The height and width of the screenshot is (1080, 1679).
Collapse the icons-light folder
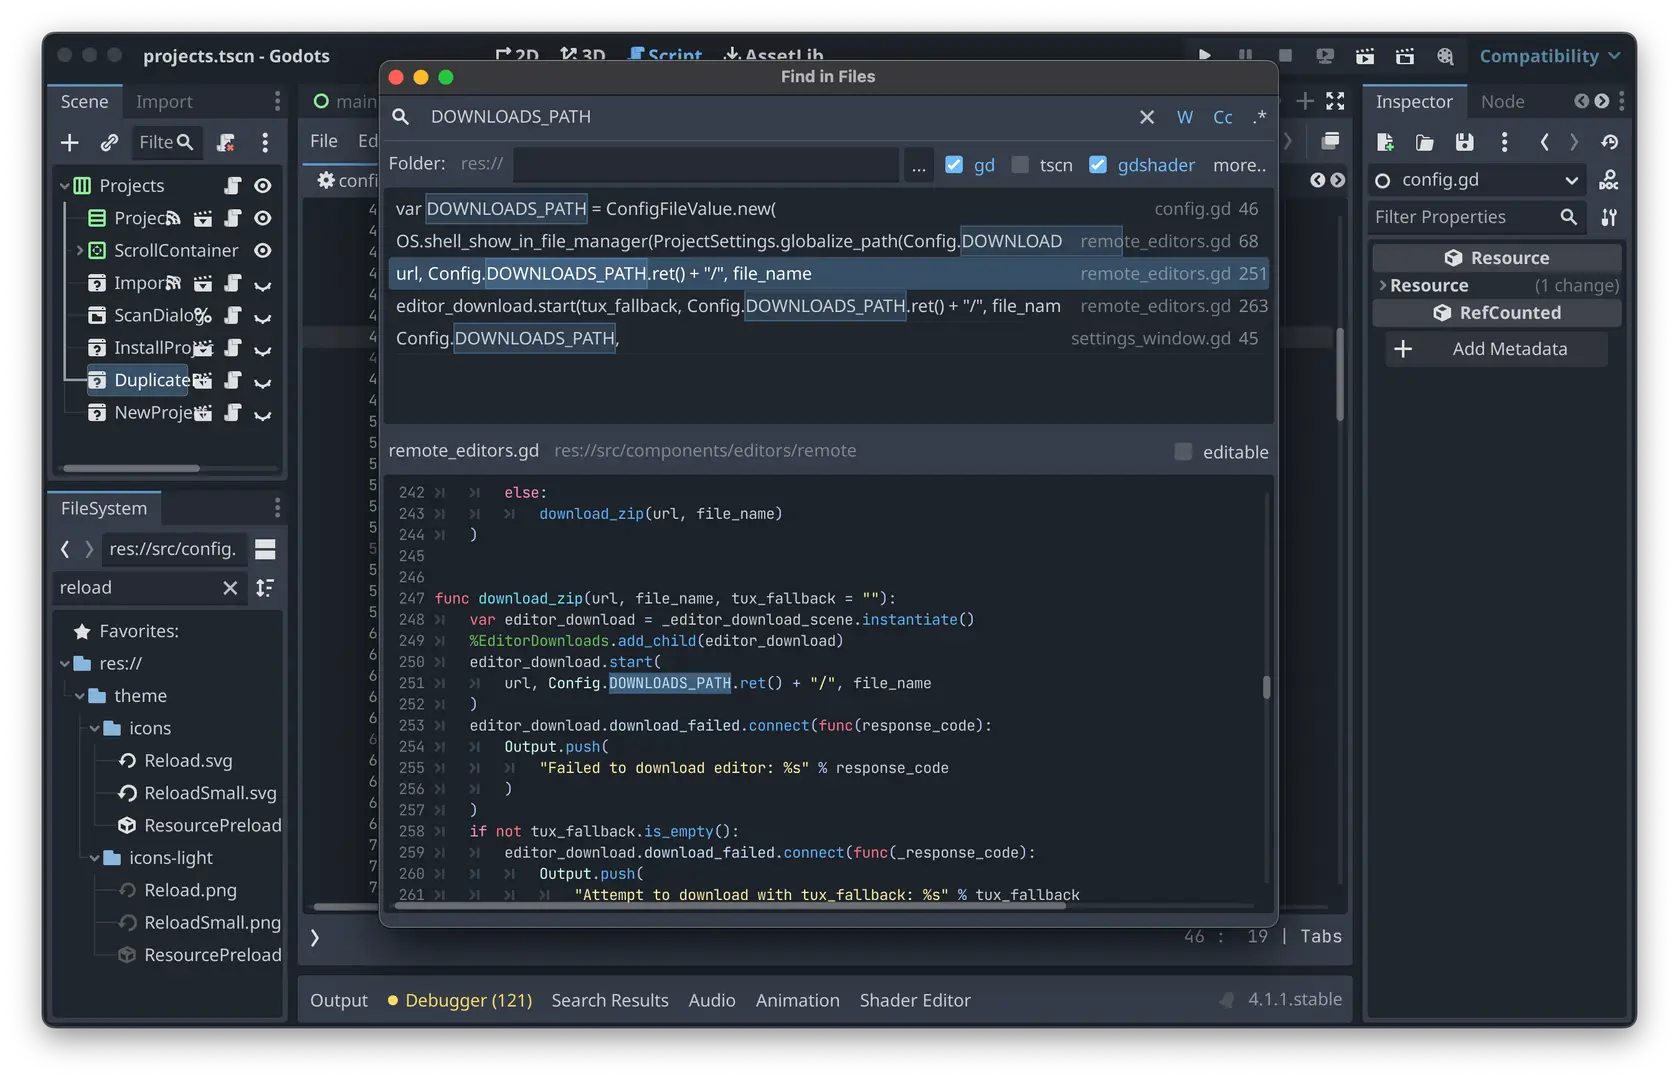point(95,858)
